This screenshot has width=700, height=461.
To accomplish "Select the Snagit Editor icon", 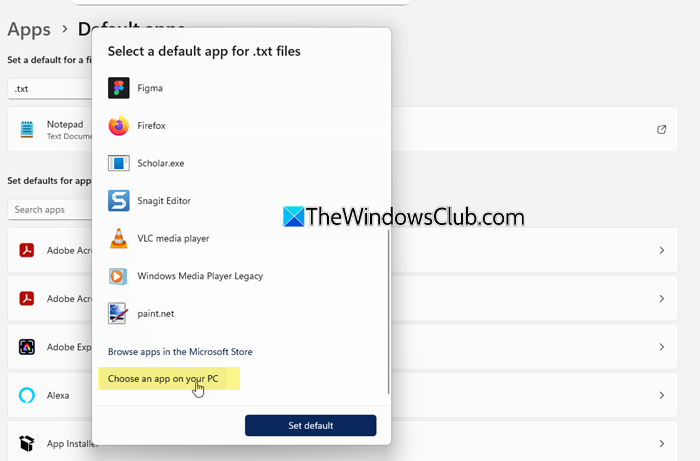I will tap(118, 200).
